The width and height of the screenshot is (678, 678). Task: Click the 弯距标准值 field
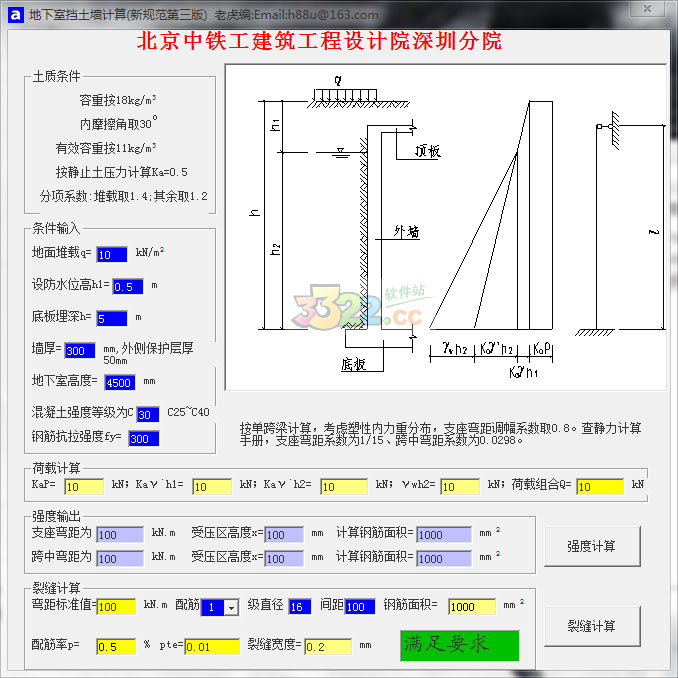click(116, 607)
